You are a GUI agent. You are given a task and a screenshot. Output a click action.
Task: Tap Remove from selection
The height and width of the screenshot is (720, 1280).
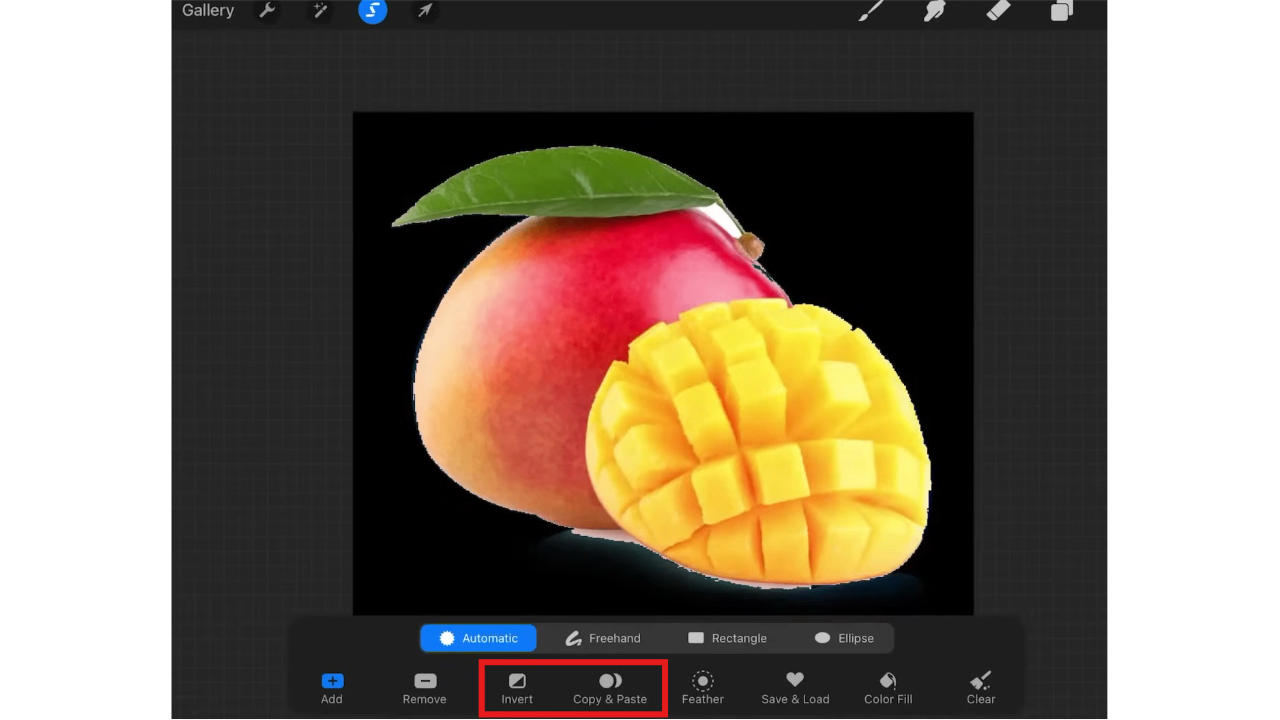[x=425, y=689]
